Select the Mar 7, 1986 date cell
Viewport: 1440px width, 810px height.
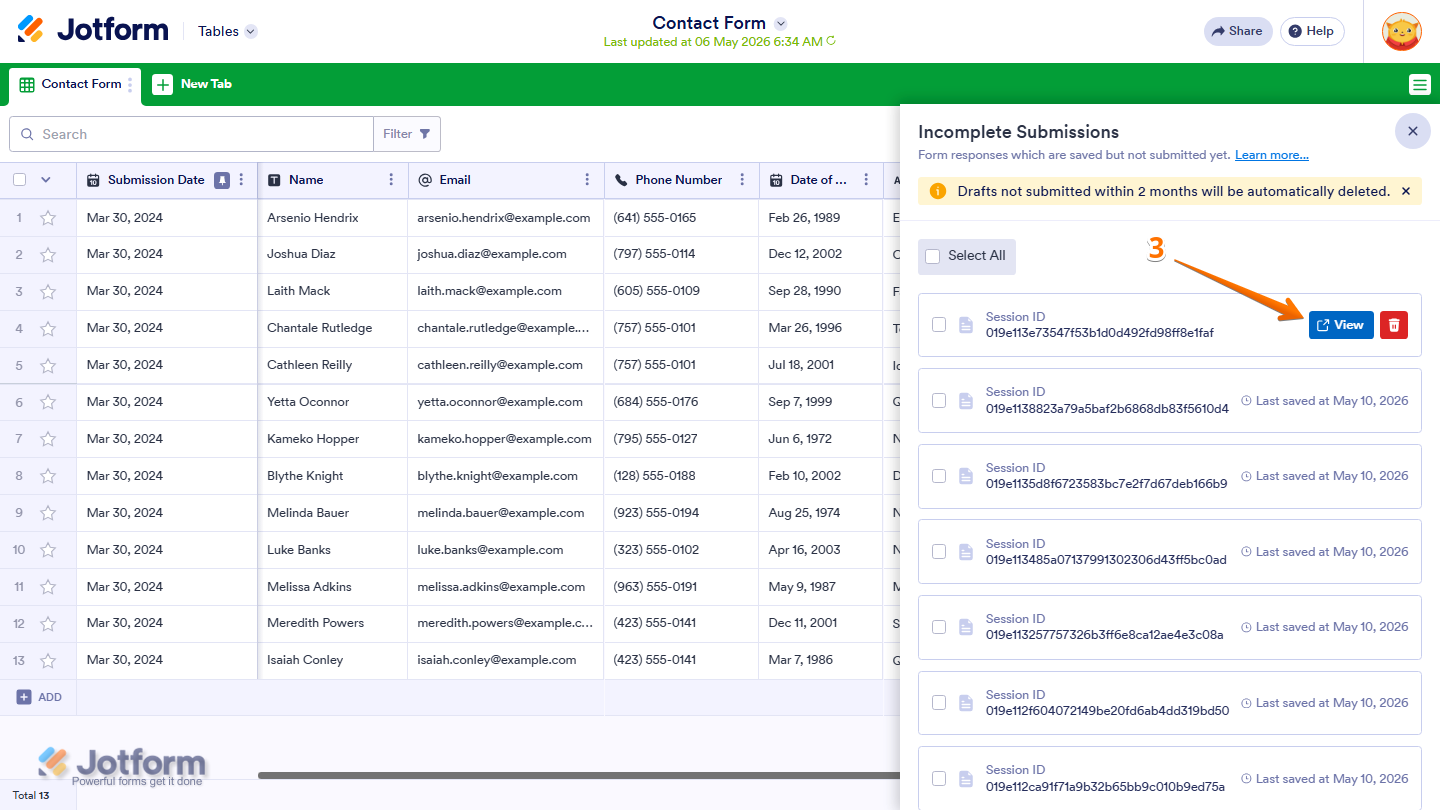821,661
